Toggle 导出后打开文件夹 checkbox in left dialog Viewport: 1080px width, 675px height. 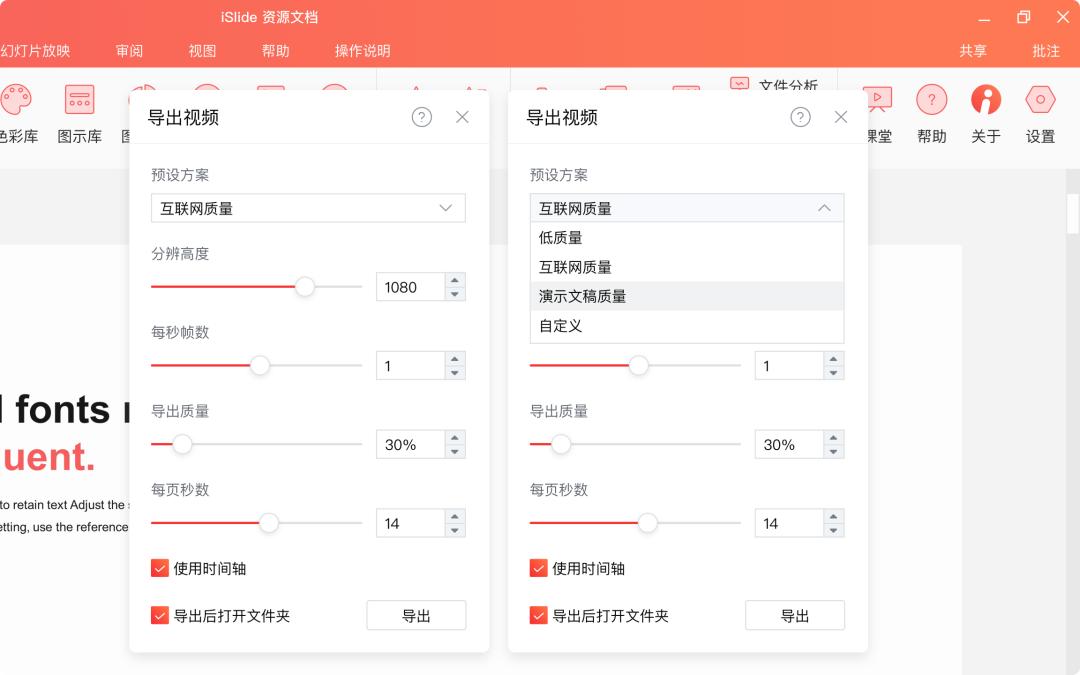[160, 615]
